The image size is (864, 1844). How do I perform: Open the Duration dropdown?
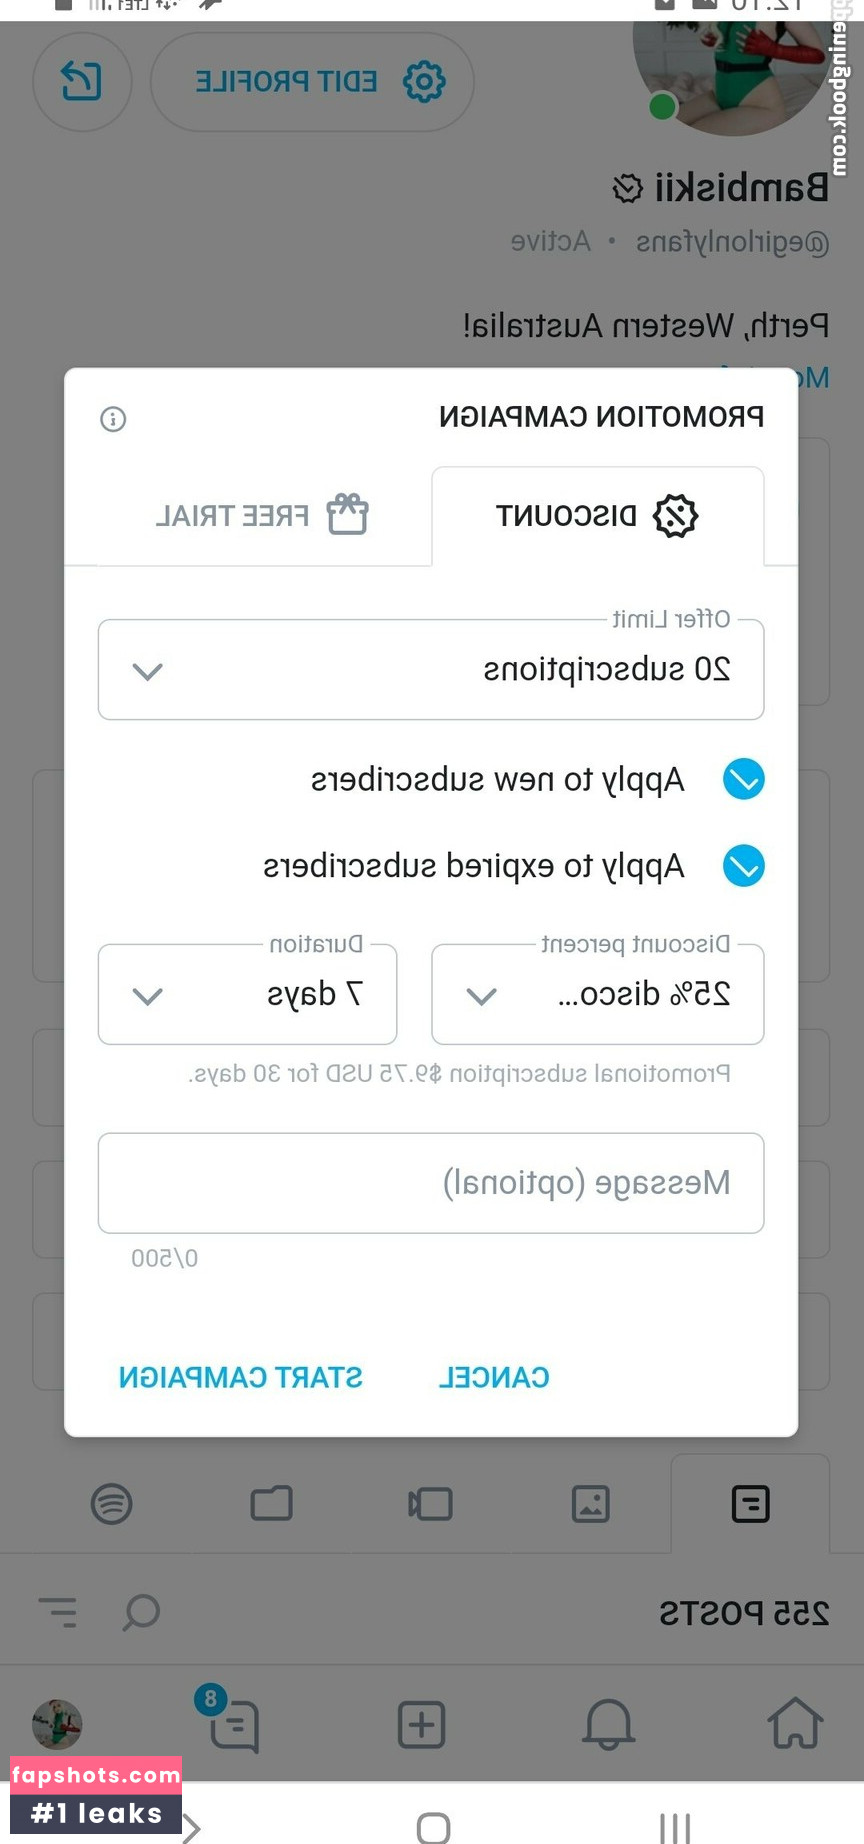247,995
